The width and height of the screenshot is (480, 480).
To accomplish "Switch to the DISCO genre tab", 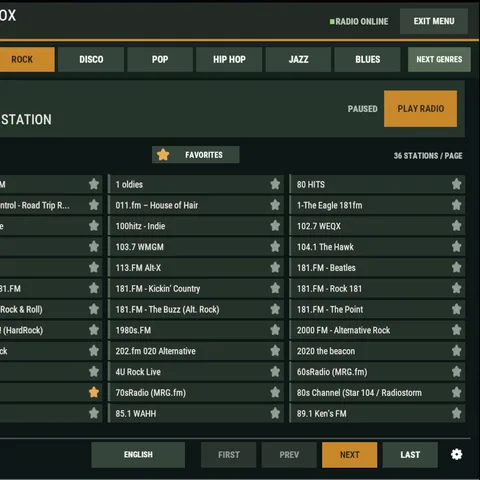I will [x=91, y=59].
